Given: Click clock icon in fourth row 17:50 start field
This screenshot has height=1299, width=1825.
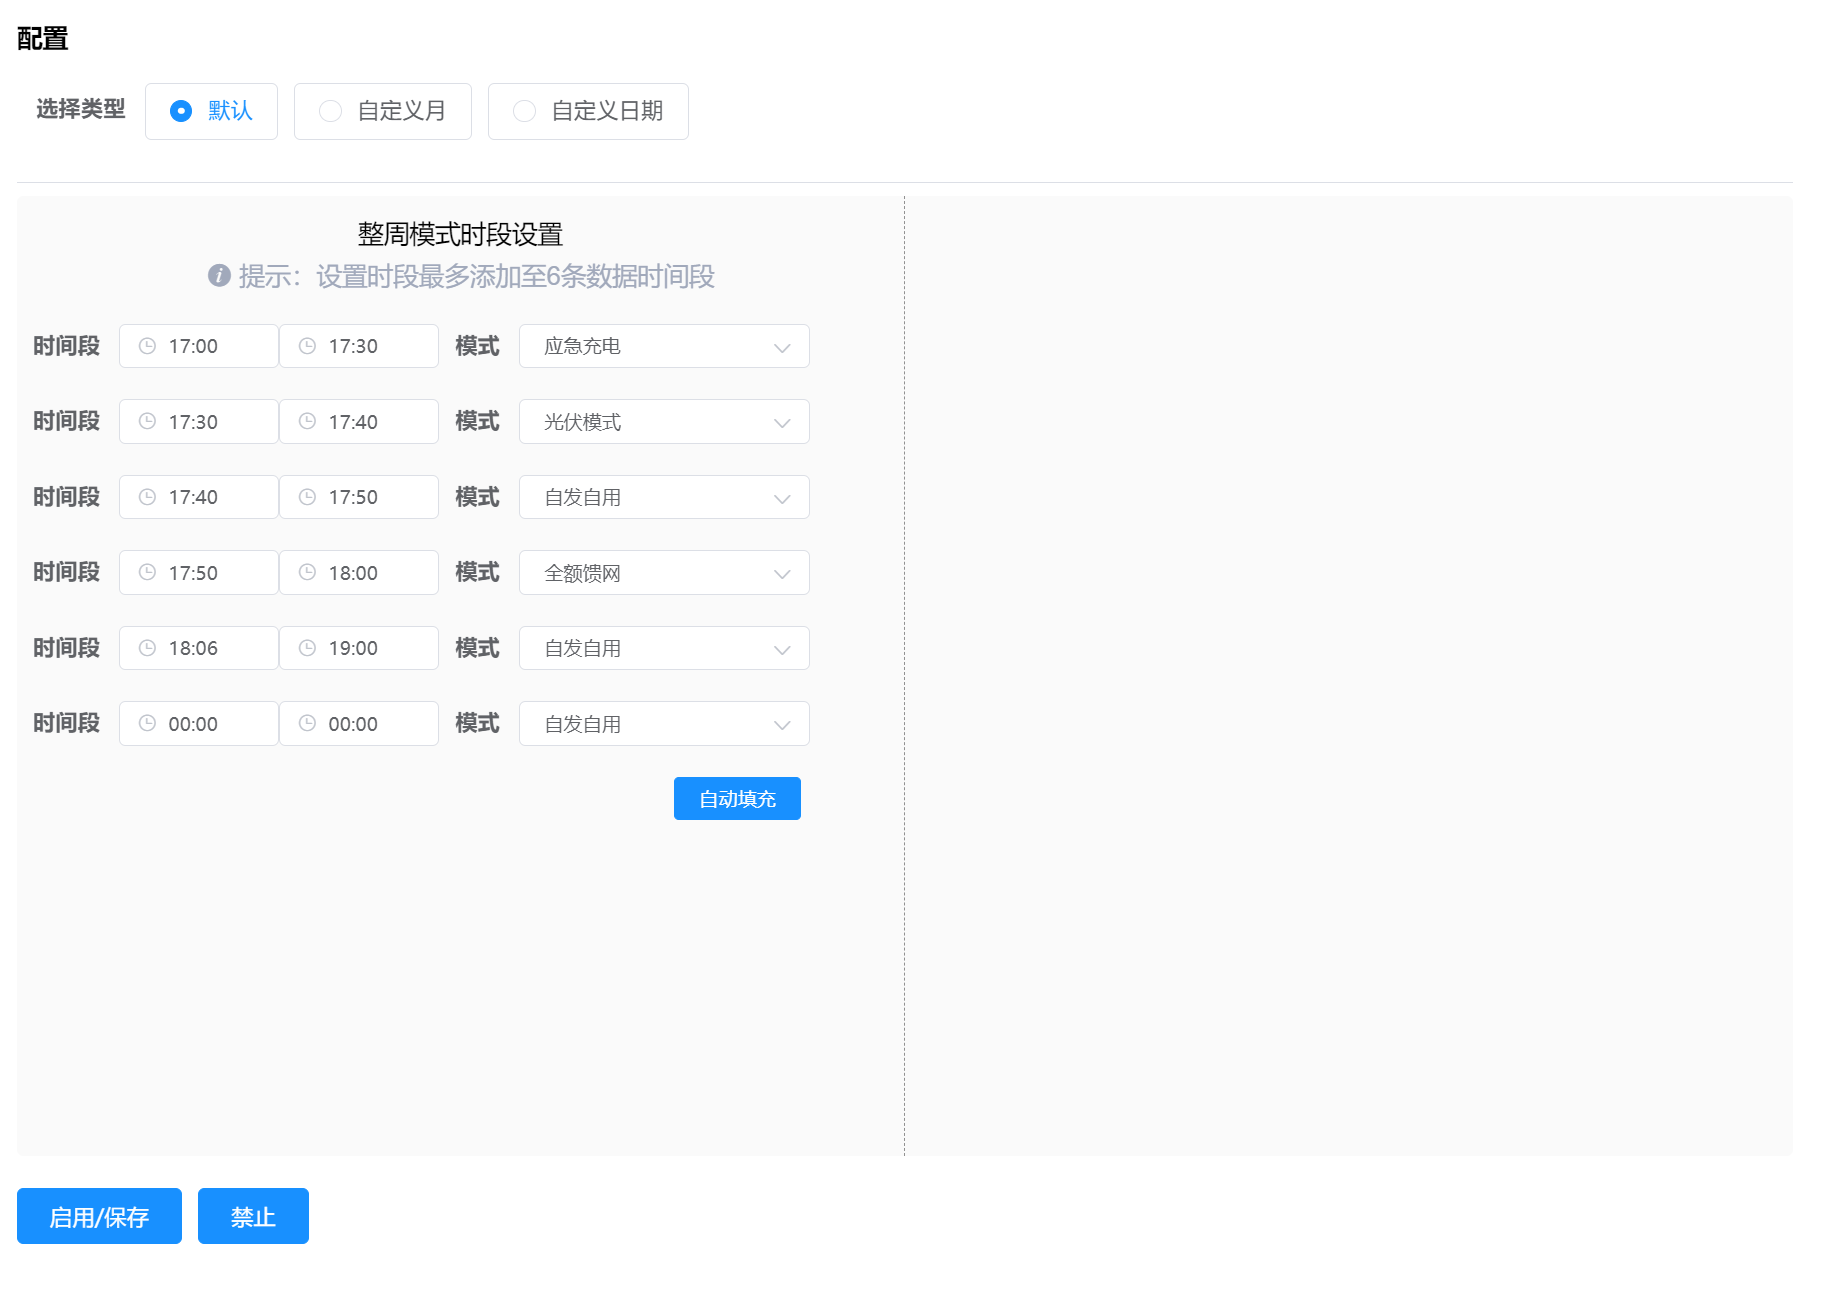Looking at the screenshot, I should (147, 572).
